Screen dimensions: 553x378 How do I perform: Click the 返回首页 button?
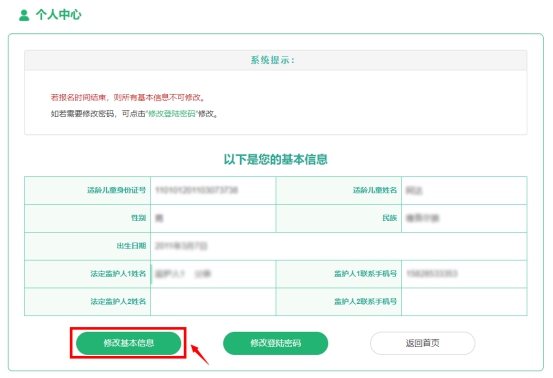coord(423,343)
